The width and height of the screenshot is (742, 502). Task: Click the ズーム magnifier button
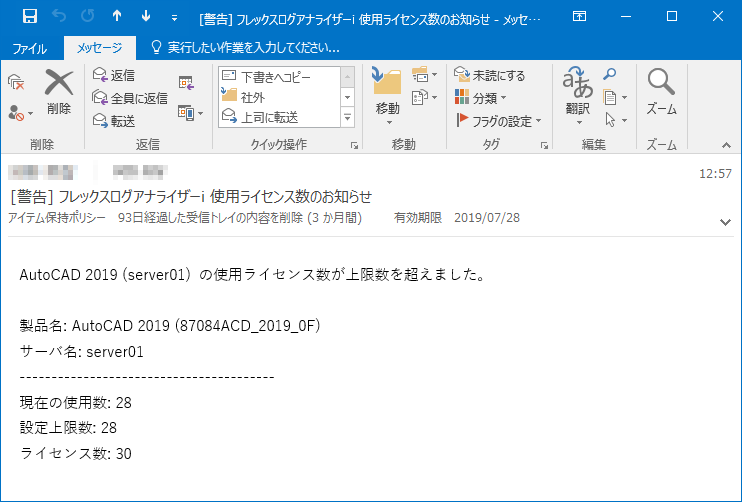pyautogui.click(x=662, y=92)
